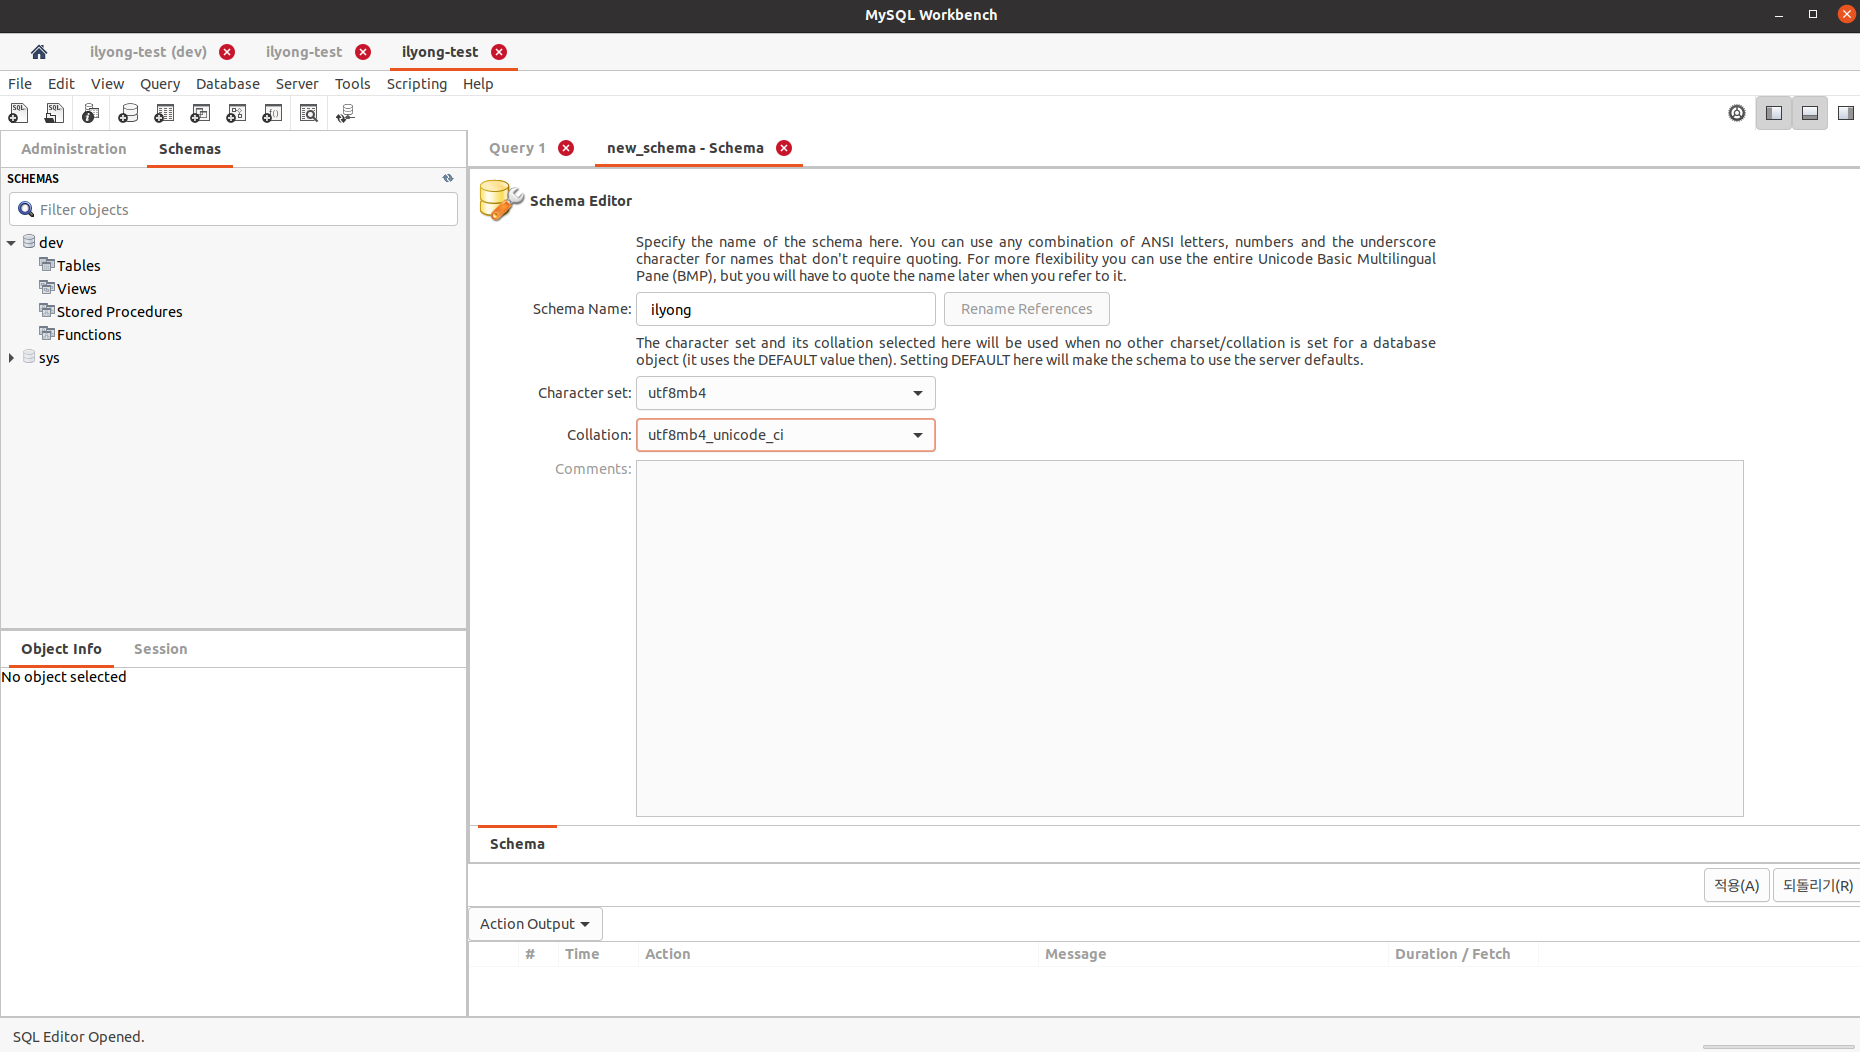This screenshot has width=1860, height=1052.
Task: Close the new_schema - Schema tab
Action: [x=784, y=148]
